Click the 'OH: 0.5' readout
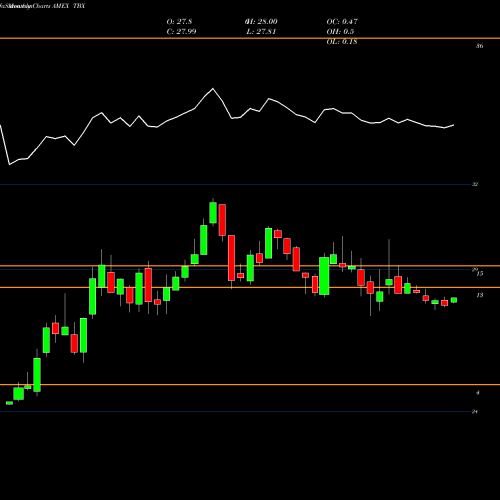 tap(340, 32)
